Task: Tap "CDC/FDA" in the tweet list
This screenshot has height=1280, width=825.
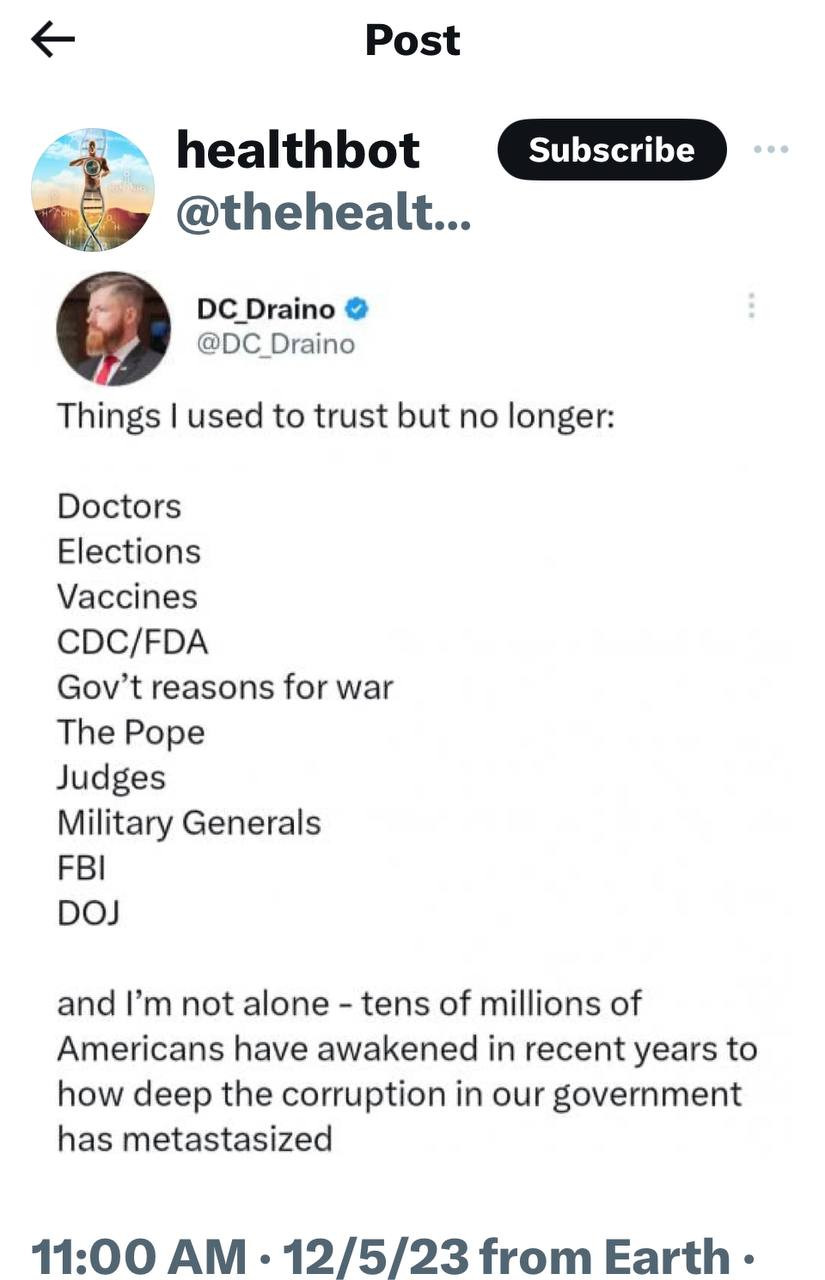Action: [132, 642]
